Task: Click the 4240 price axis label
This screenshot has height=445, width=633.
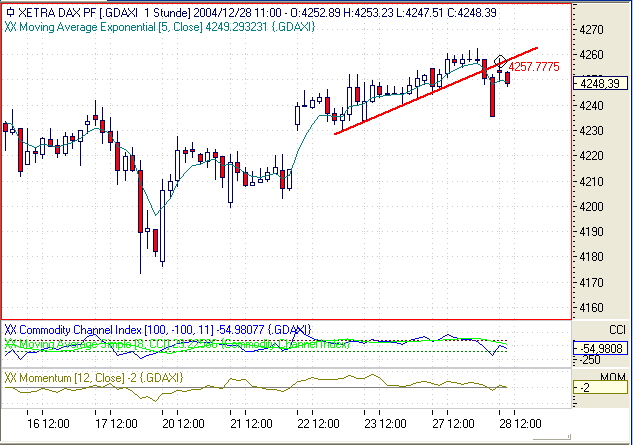Action: [591, 106]
